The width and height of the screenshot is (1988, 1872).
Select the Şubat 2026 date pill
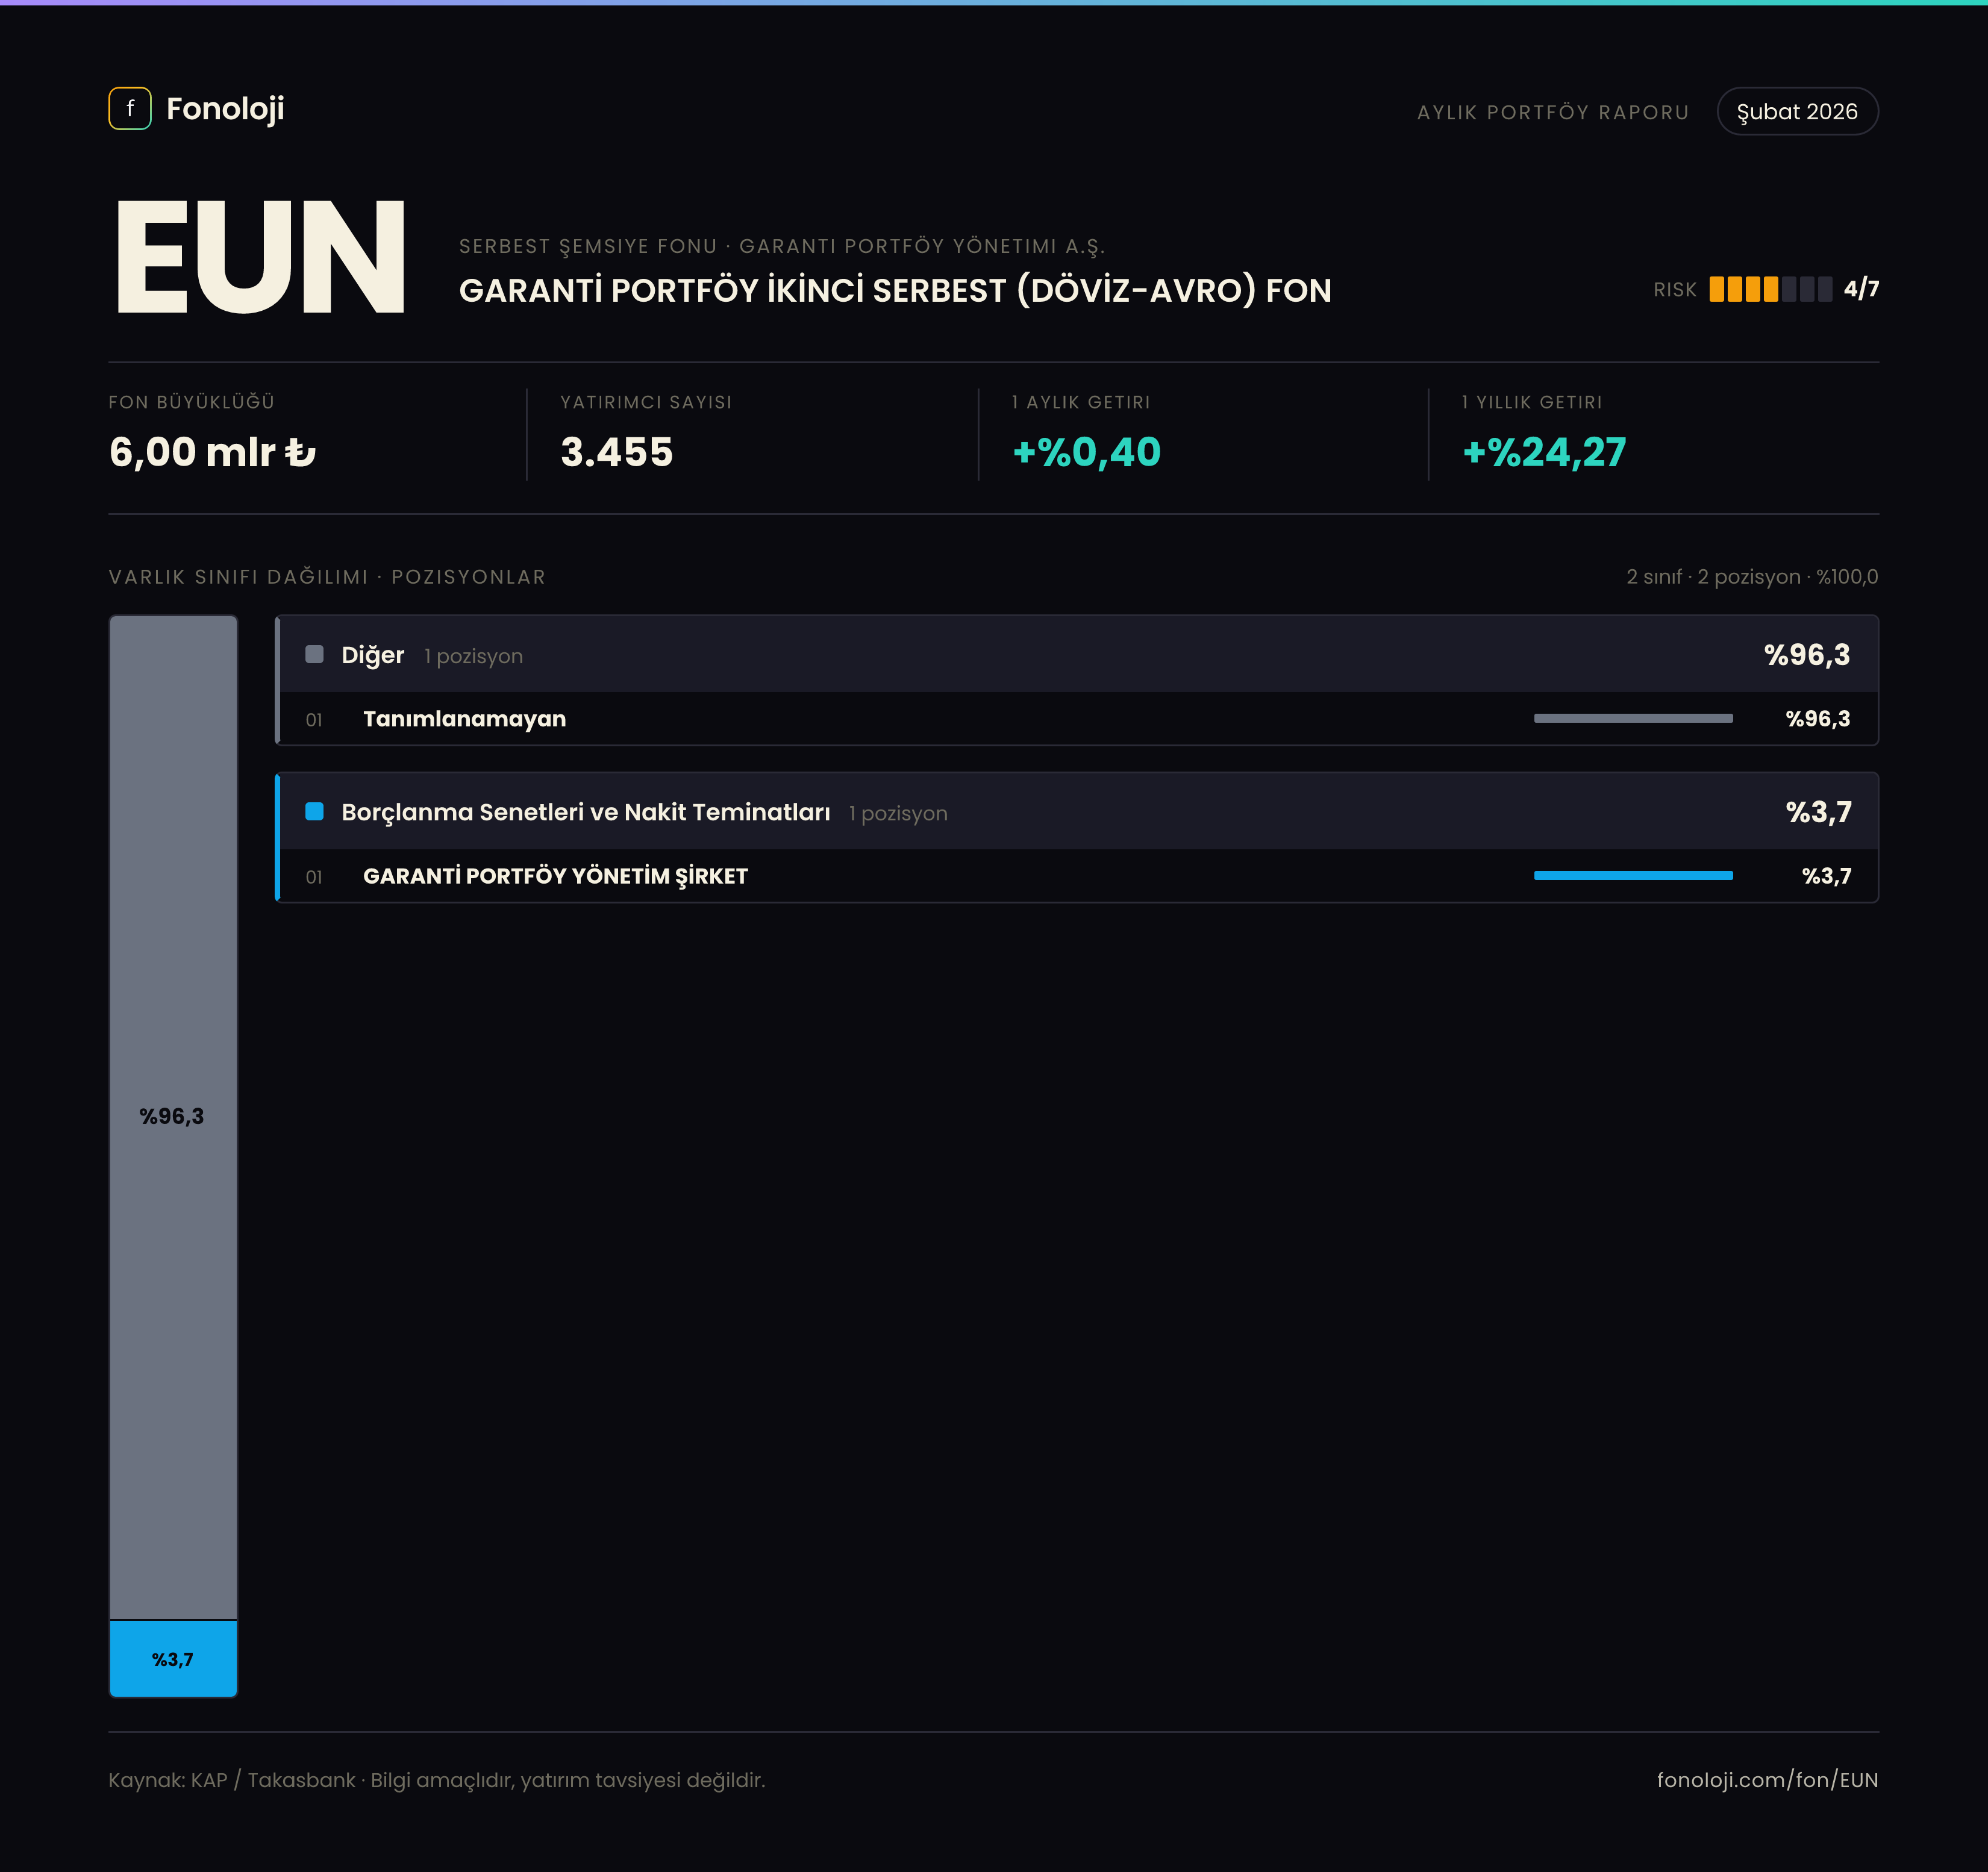click(1797, 111)
